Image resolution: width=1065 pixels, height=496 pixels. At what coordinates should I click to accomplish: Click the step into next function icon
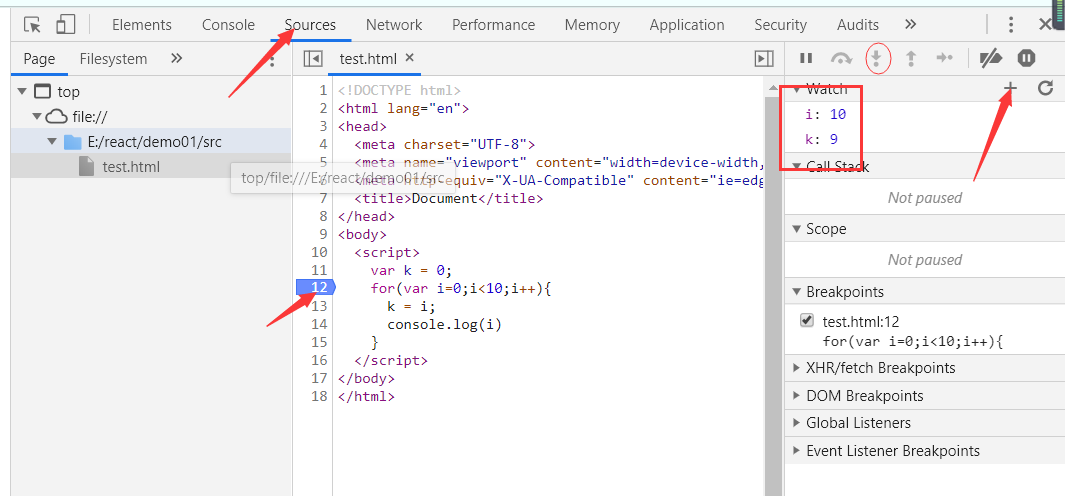(x=876, y=59)
